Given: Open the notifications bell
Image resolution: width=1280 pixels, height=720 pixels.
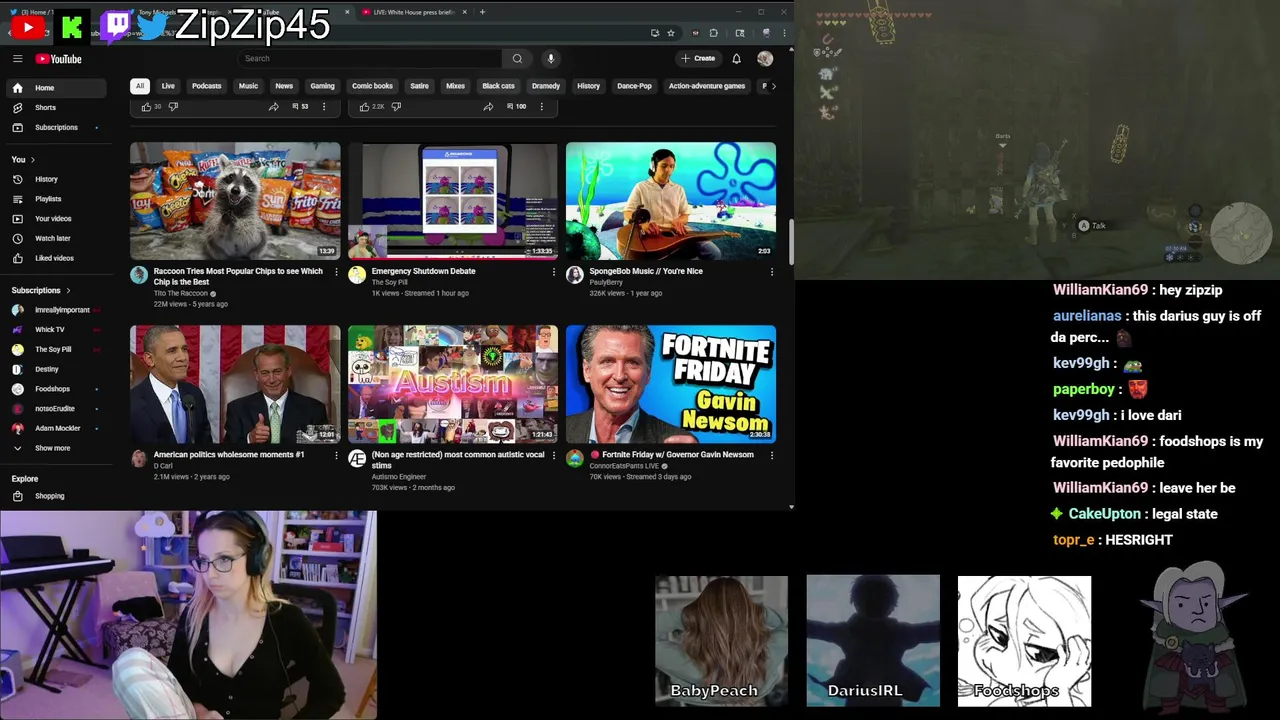Looking at the screenshot, I should (736, 59).
